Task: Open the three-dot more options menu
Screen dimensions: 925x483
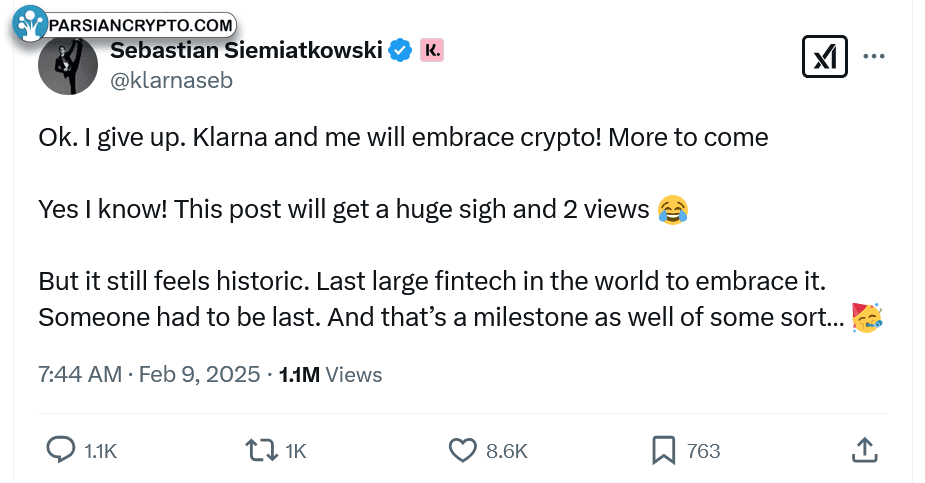Action: (874, 57)
